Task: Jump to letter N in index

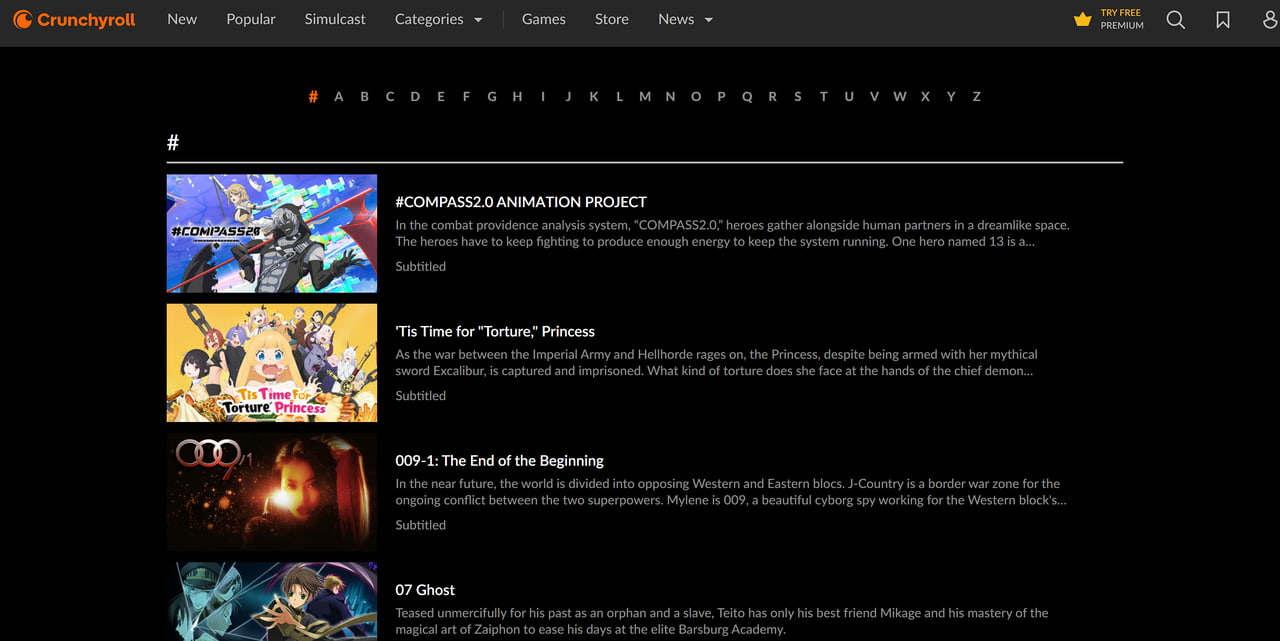Action: [670, 96]
